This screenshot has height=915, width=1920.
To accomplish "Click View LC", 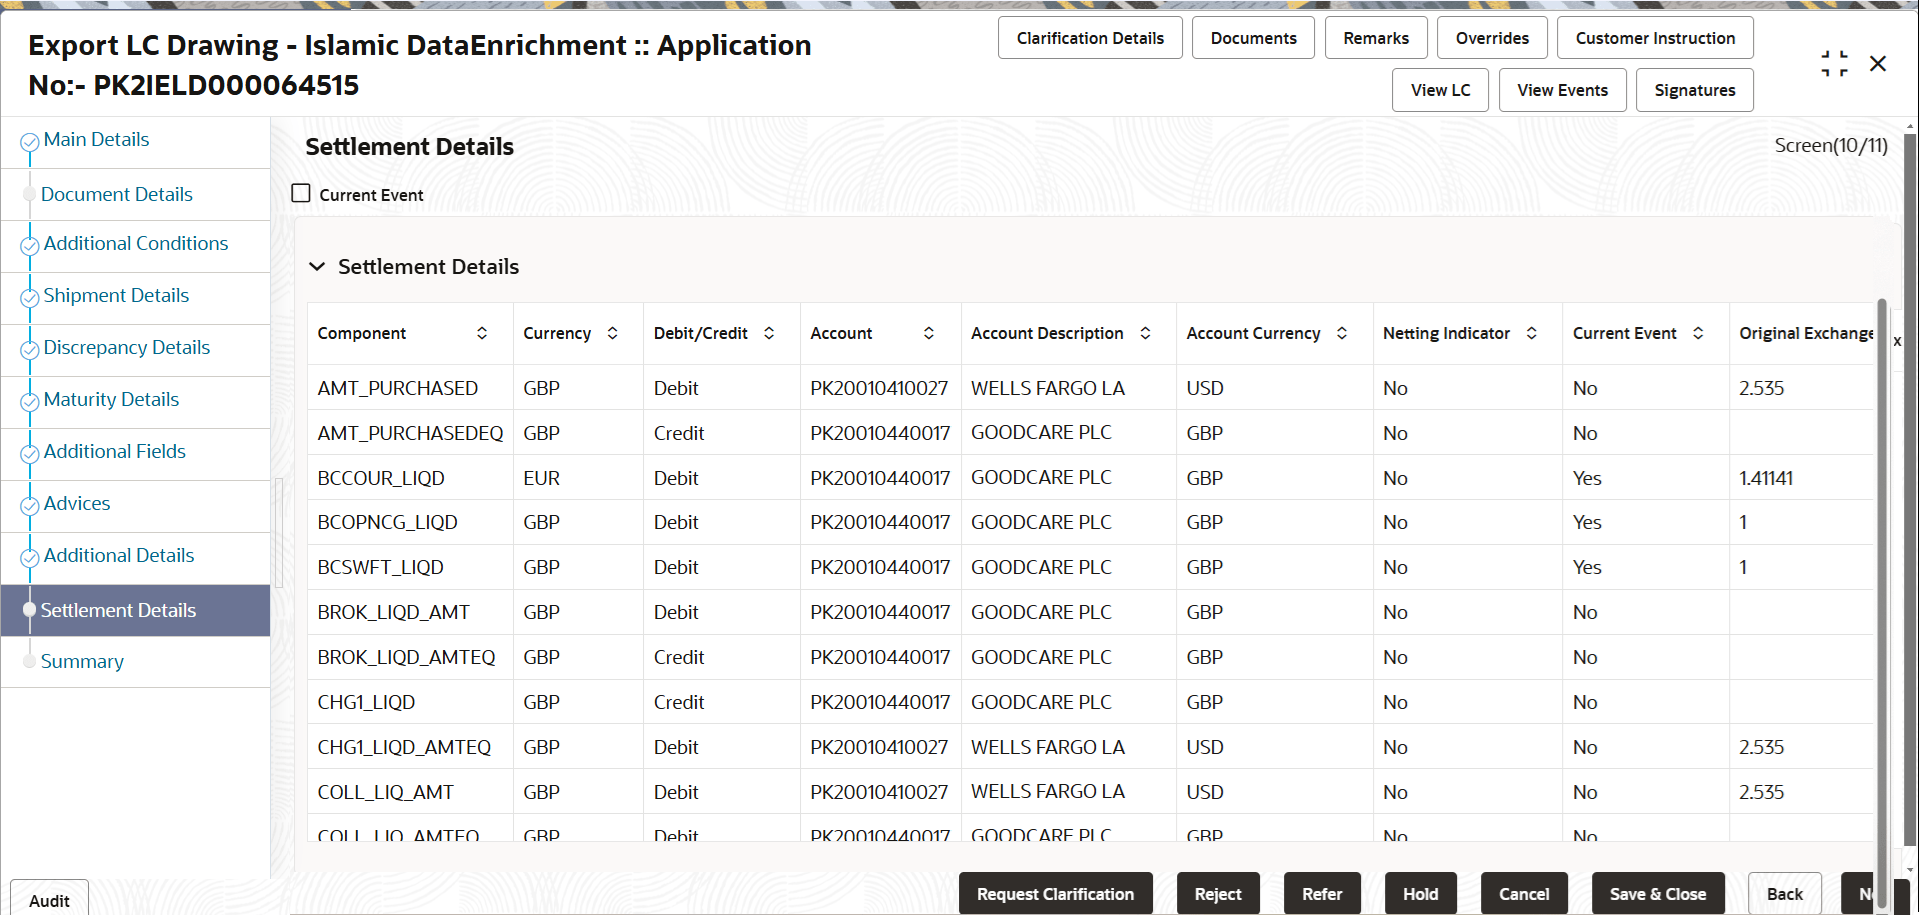I will point(1440,89).
